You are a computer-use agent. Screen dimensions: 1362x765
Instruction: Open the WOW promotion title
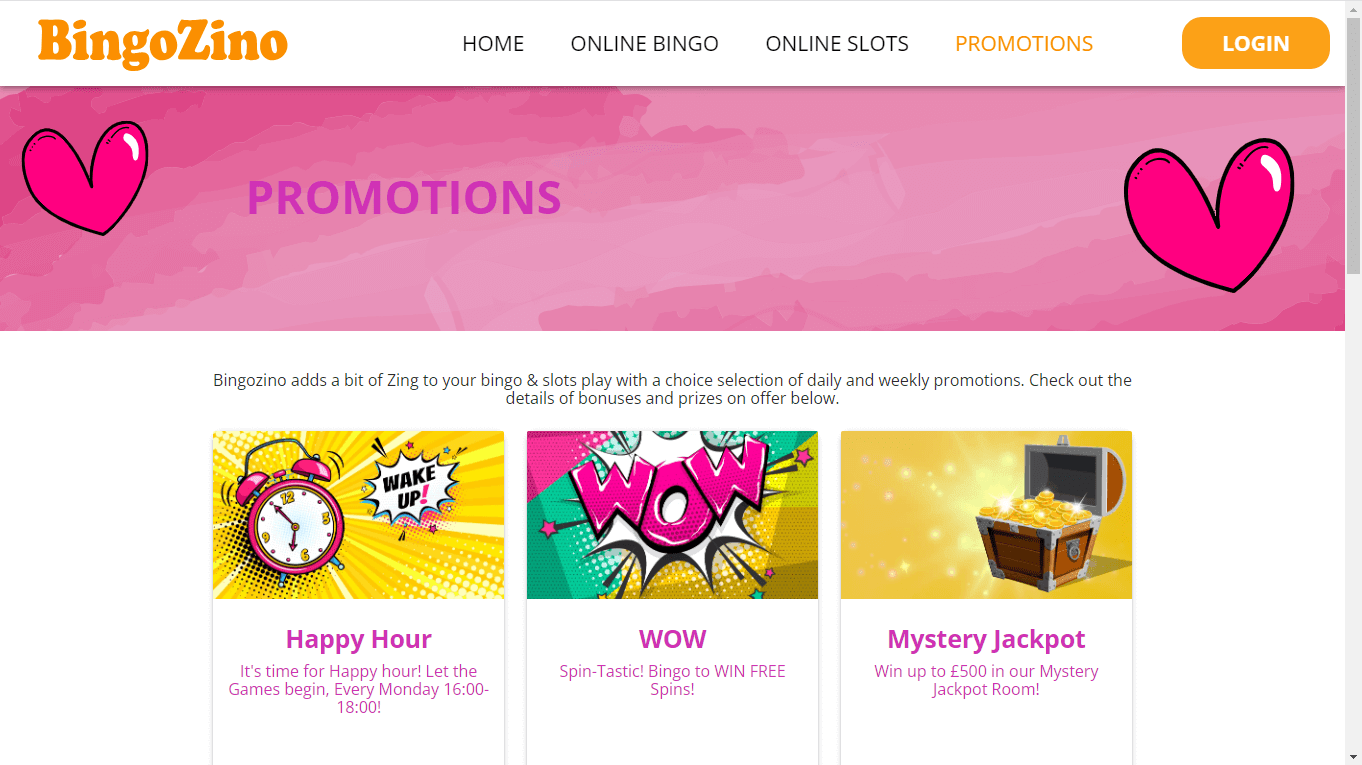[673, 639]
